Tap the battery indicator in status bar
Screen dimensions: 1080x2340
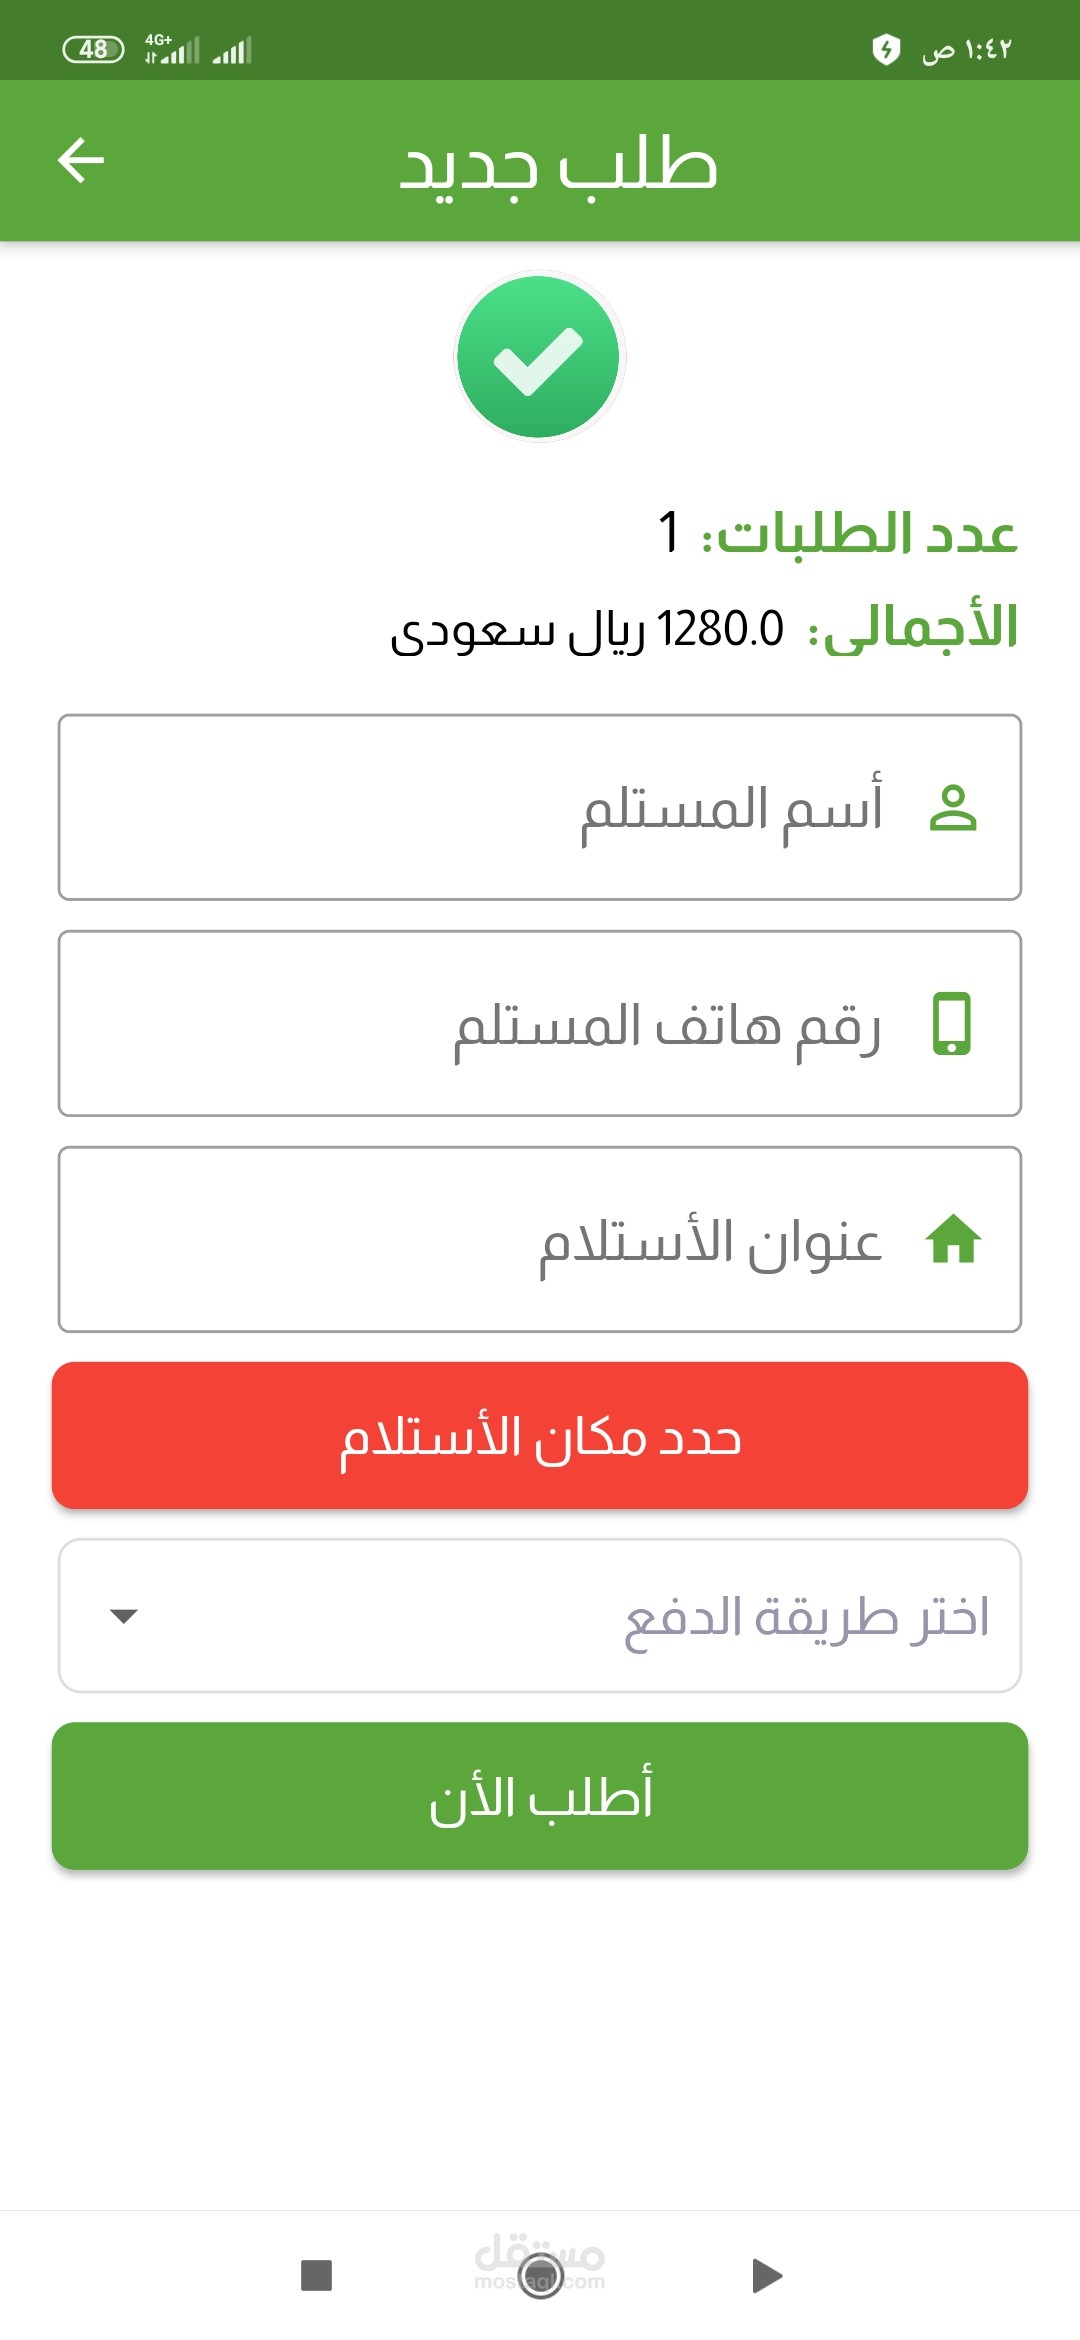point(93,49)
